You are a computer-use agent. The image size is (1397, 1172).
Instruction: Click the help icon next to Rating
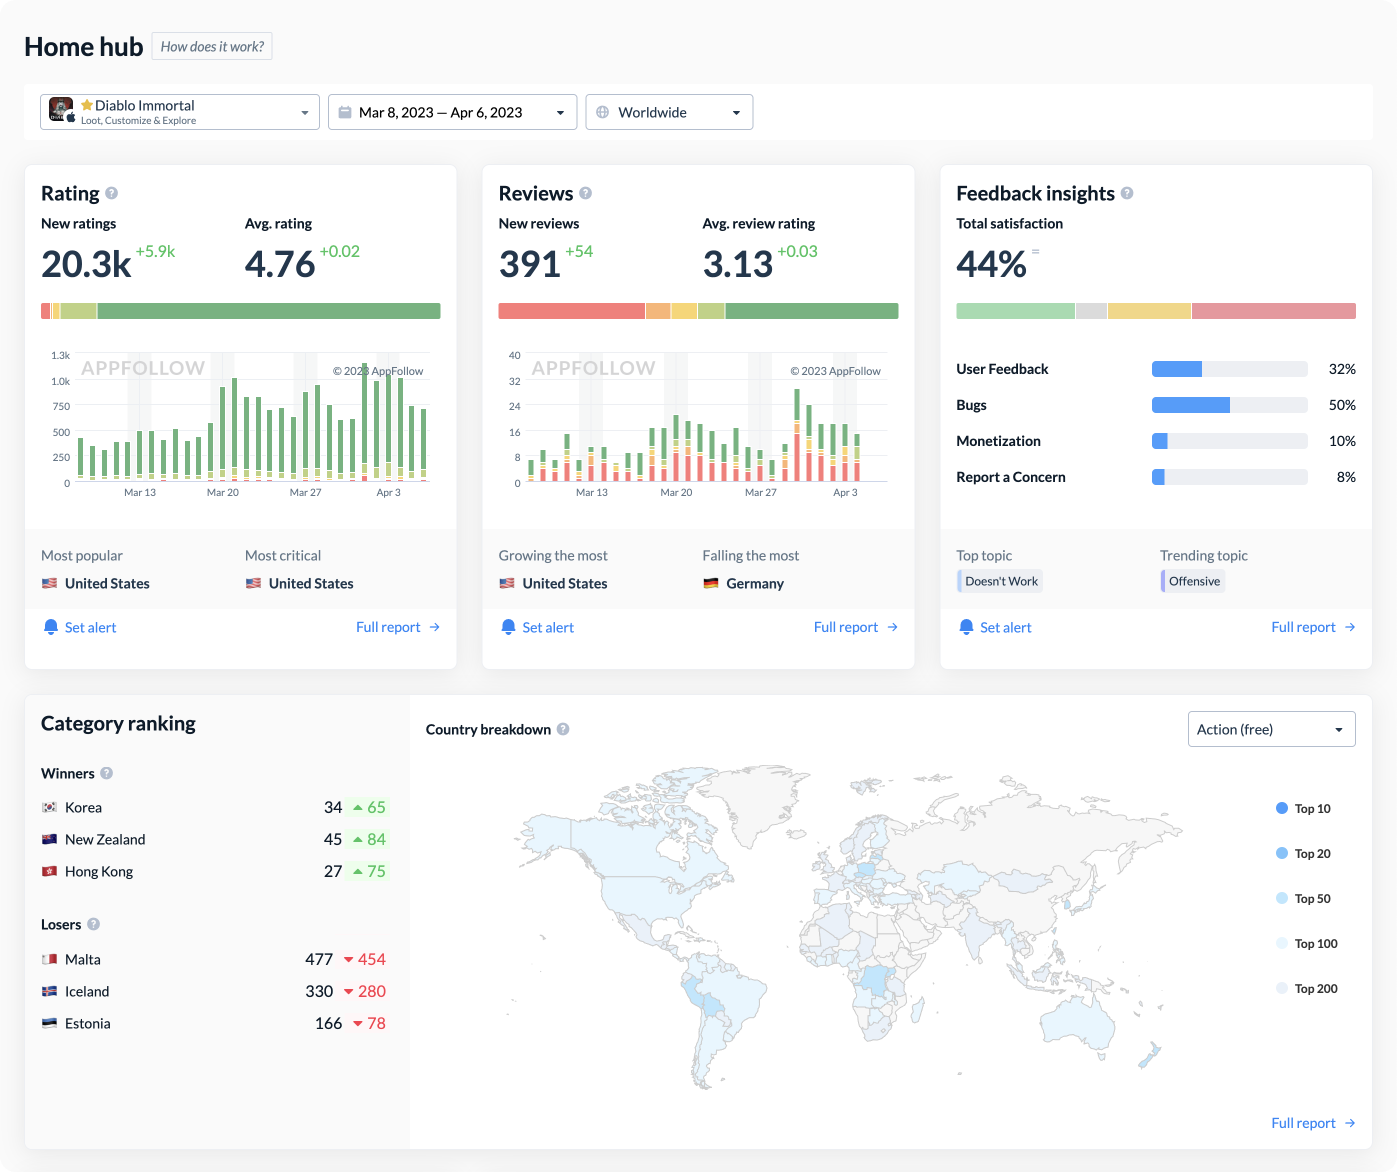coord(112,193)
